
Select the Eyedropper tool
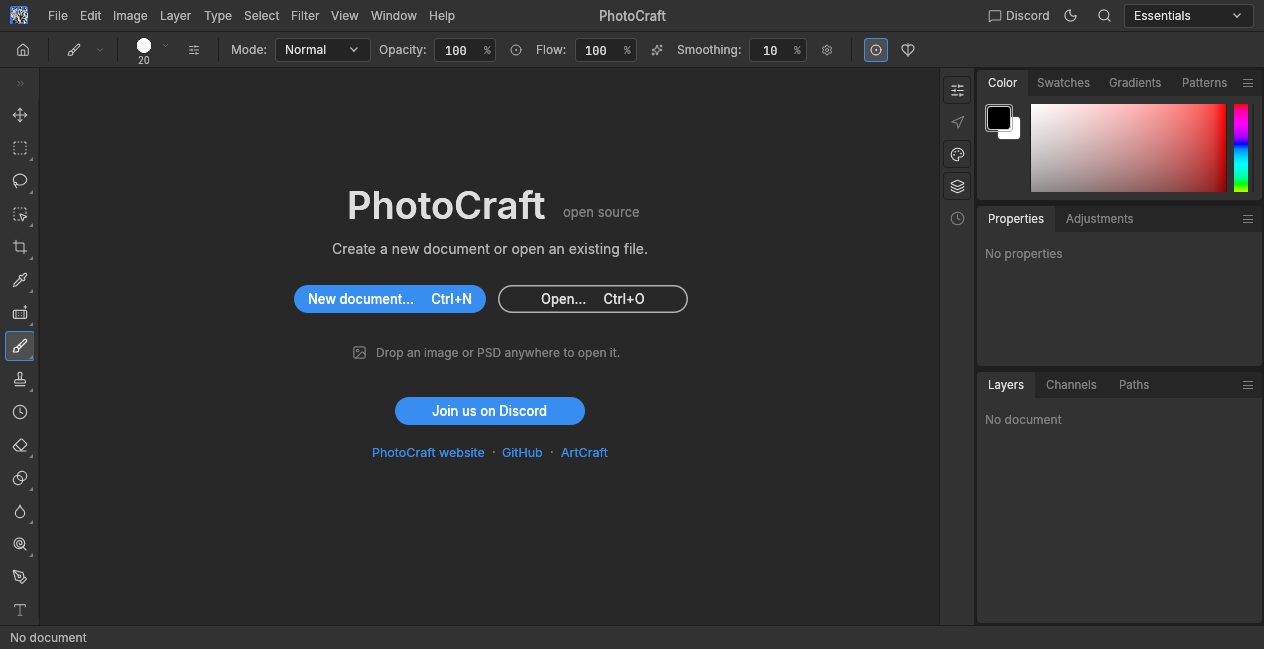point(19,280)
